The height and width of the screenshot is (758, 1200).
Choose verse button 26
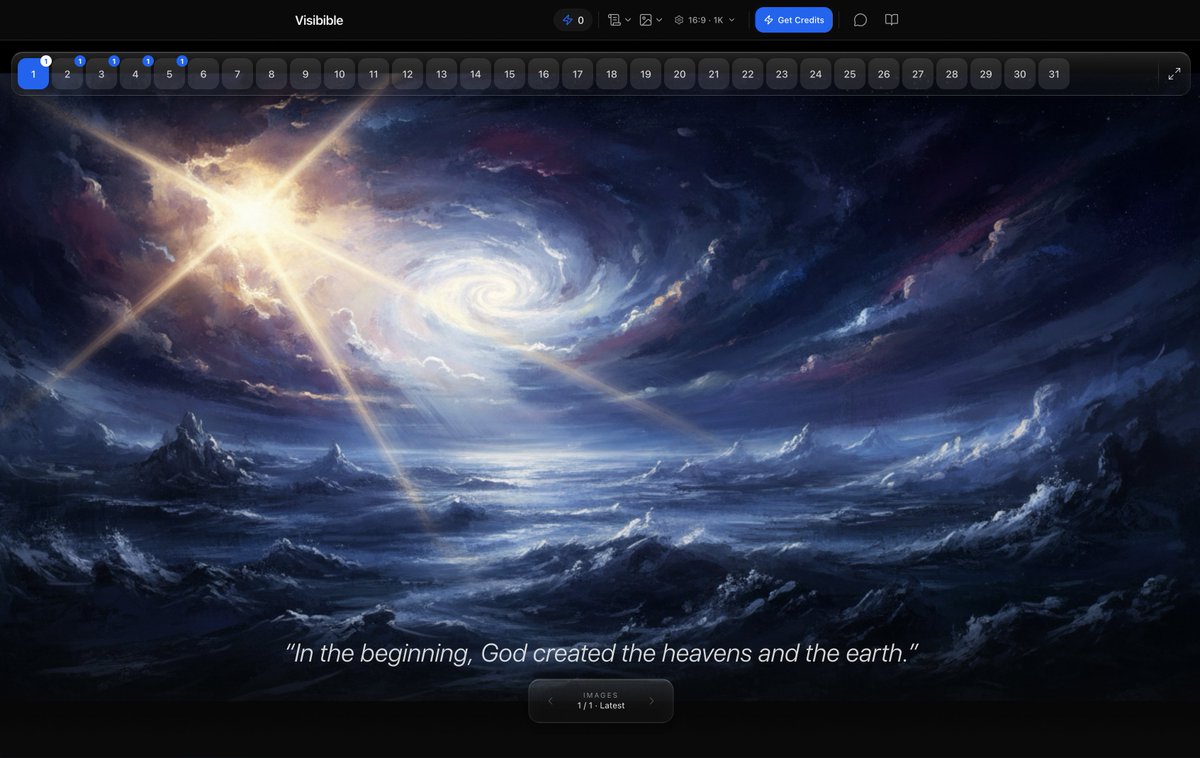coord(883,74)
